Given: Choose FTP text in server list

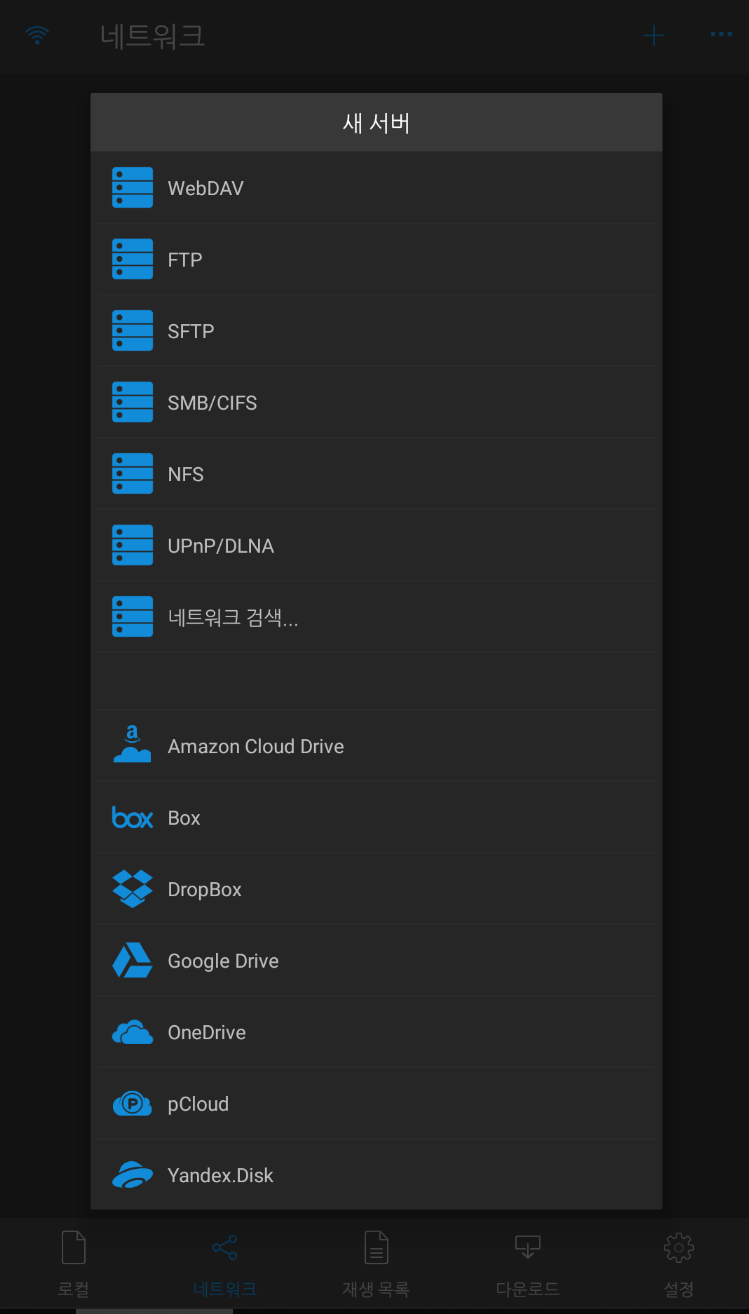Looking at the screenshot, I should pyautogui.click(x=185, y=260).
